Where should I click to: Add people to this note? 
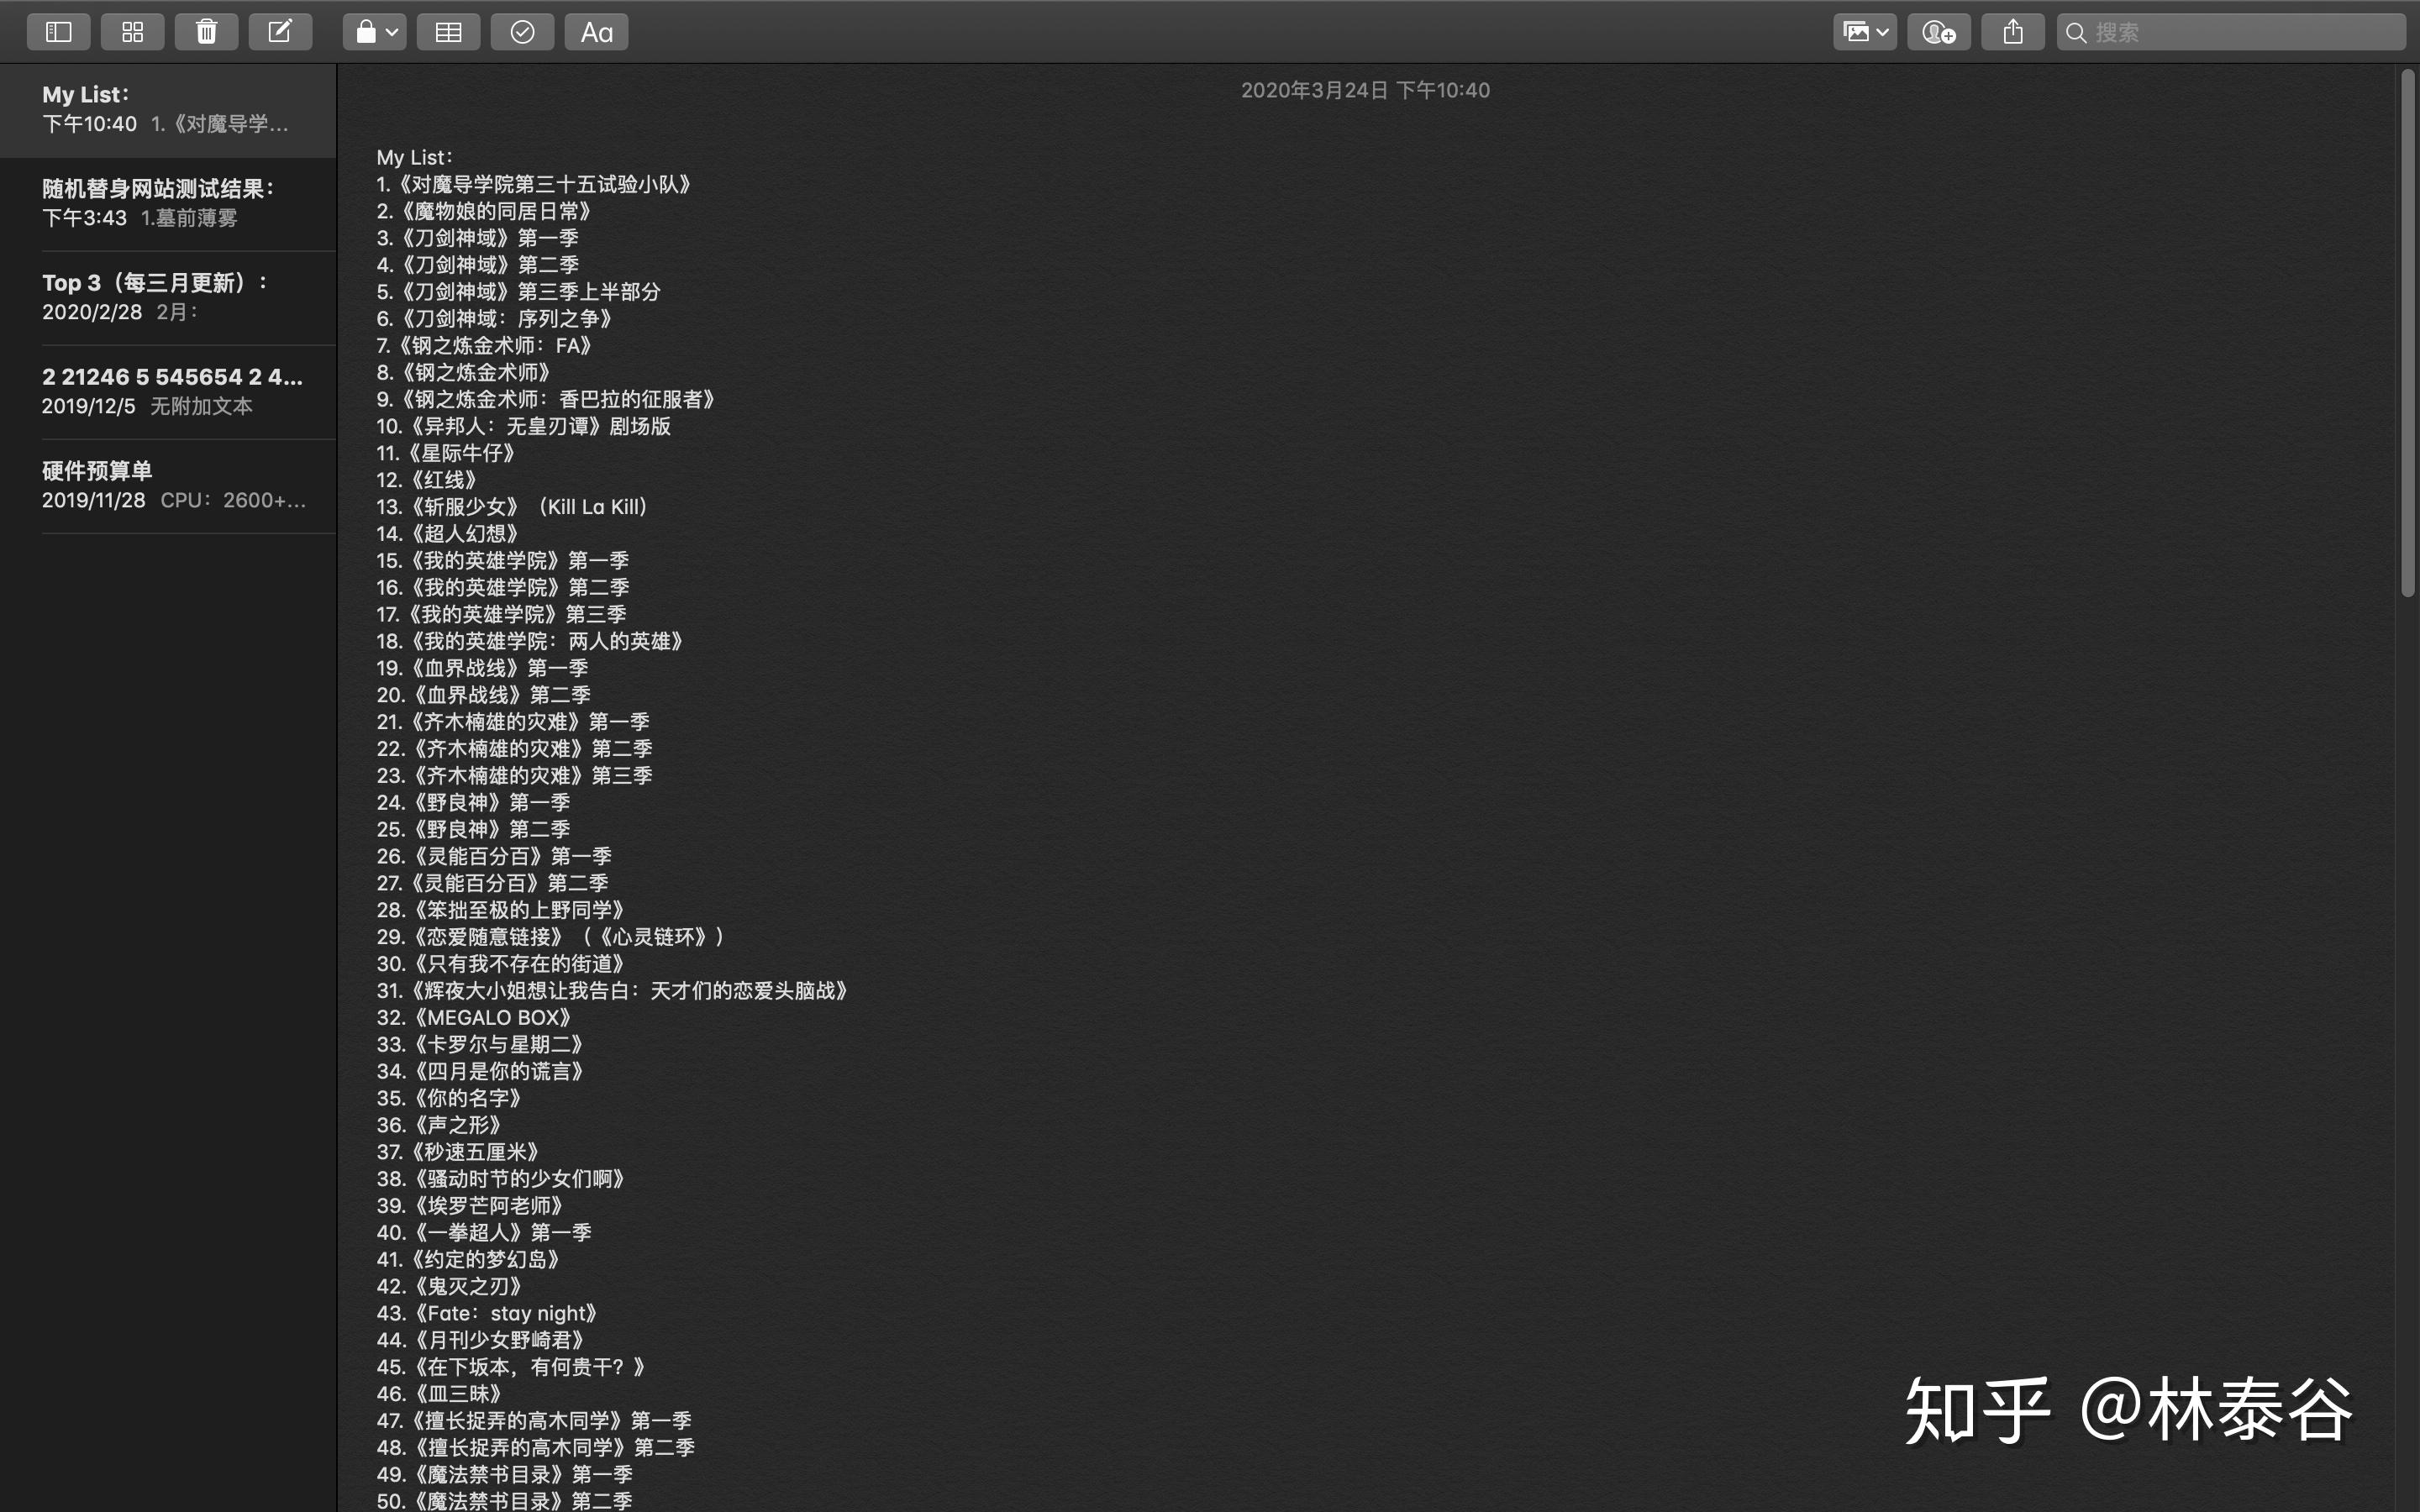pyautogui.click(x=1939, y=32)
